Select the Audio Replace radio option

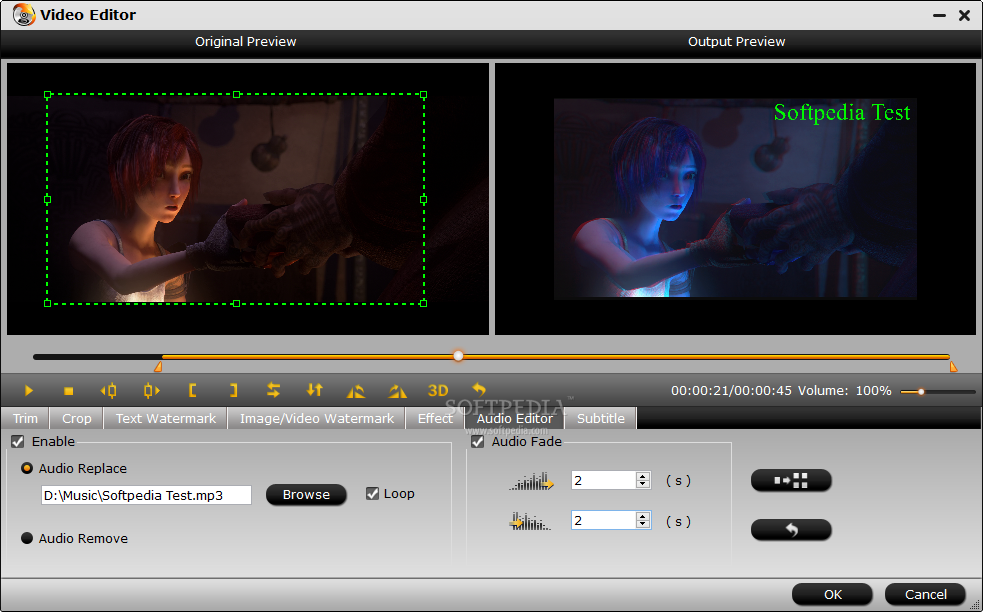coord(27,468)
